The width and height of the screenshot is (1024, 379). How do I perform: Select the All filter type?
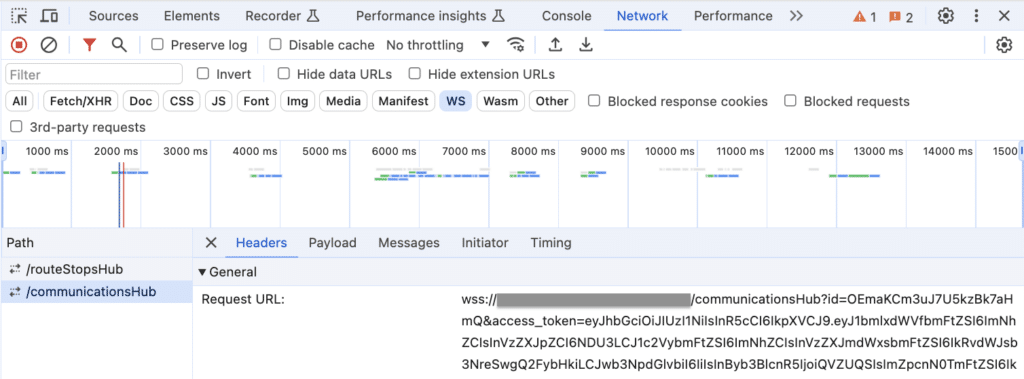(20, 101)
